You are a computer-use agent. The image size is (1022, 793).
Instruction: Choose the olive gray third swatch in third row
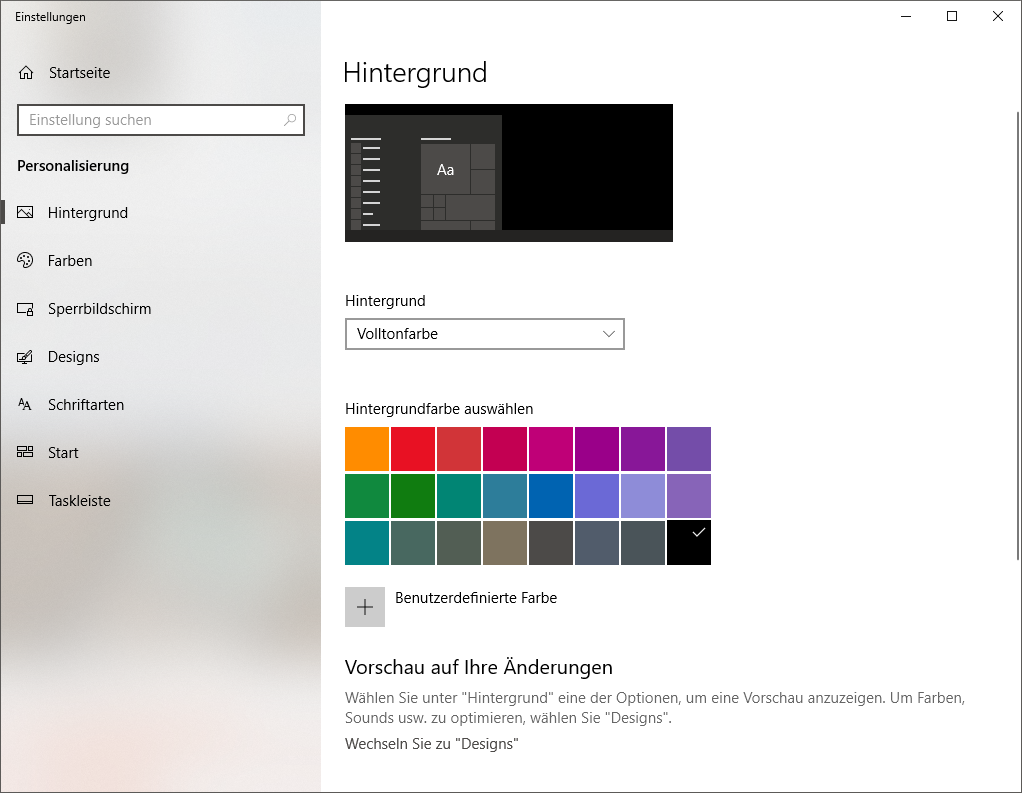pyautogui.click(x=459, y=542)
